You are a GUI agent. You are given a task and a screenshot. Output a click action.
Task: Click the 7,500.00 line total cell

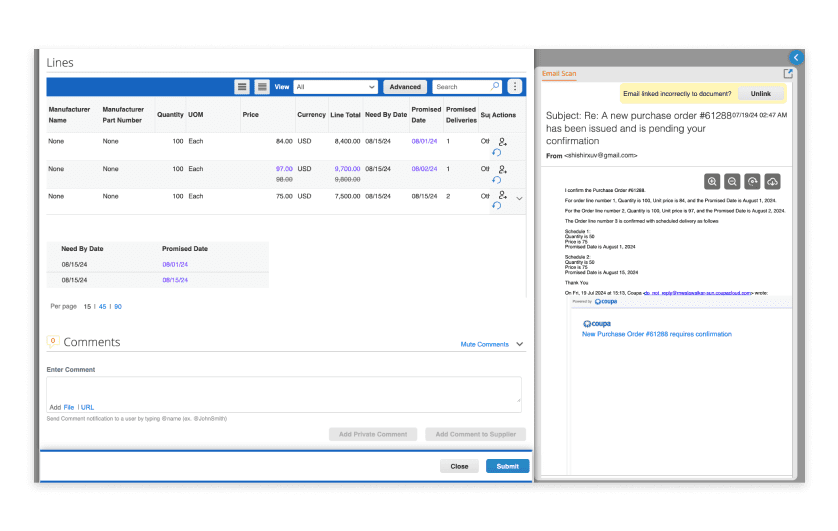pyautogui.click(x=347, y=196)
